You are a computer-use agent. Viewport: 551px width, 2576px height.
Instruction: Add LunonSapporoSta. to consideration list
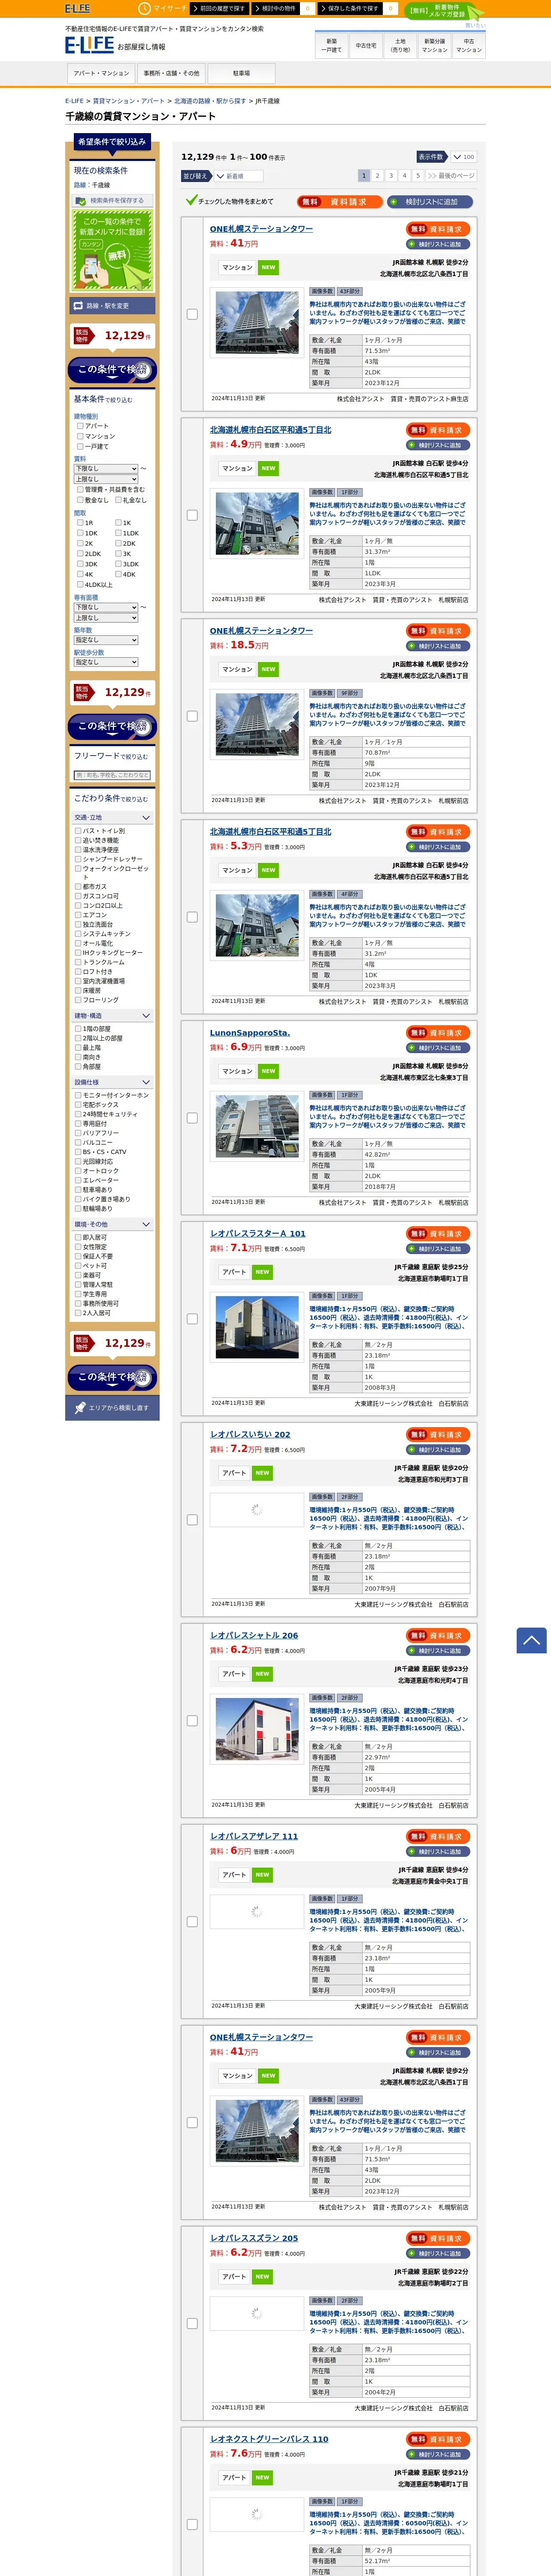[x=438, y=1048]
